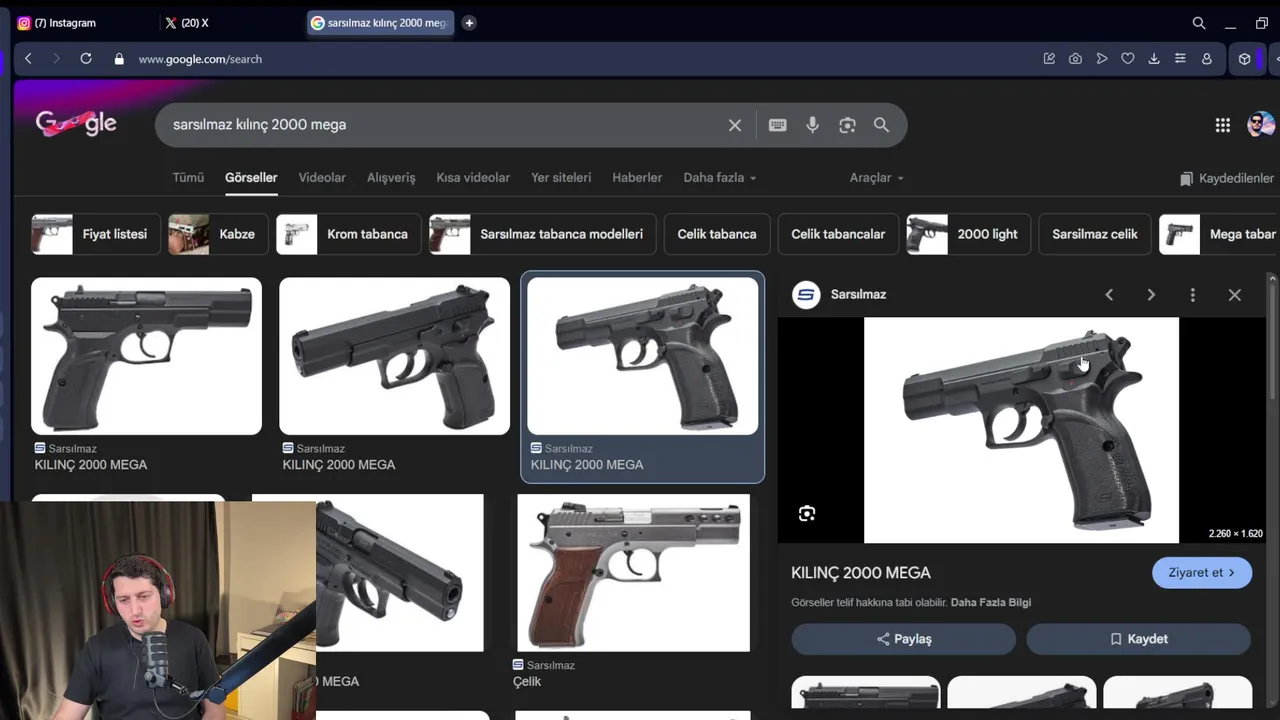Select the Kabze filter chip
1280x720 pixels.
tap(218, 234)
